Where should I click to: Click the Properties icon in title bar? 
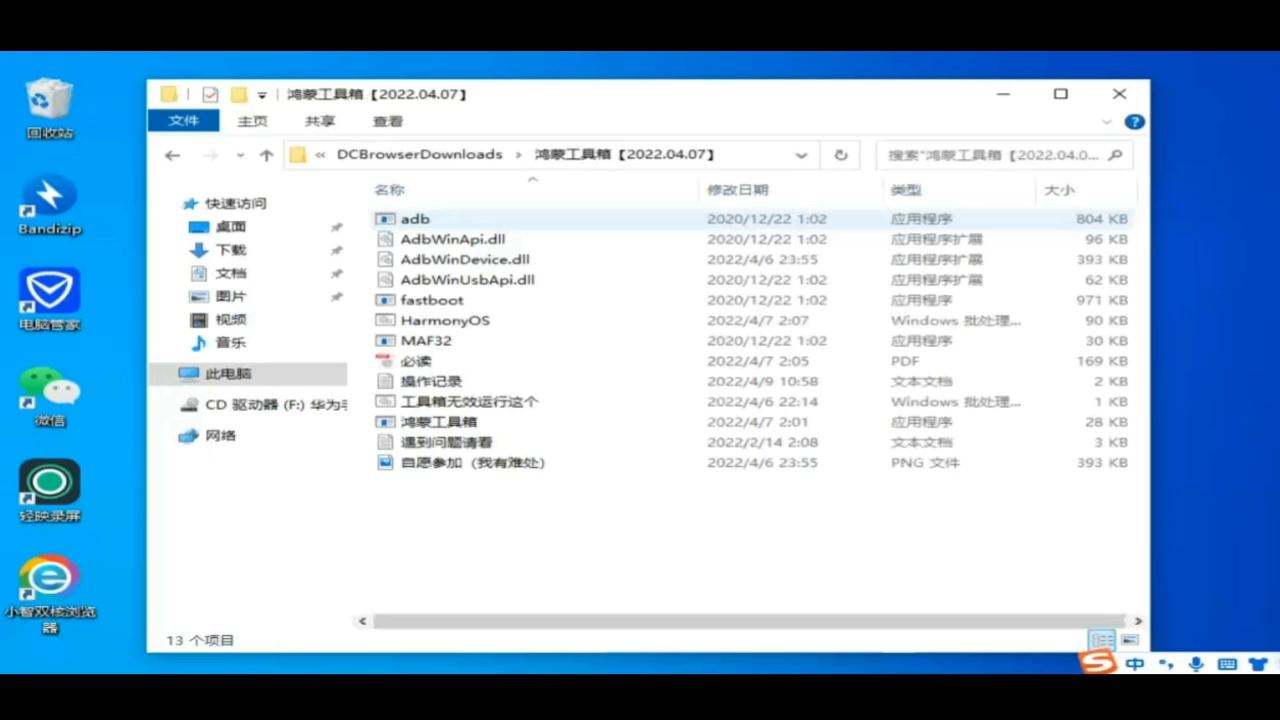[x=210, y=94]
